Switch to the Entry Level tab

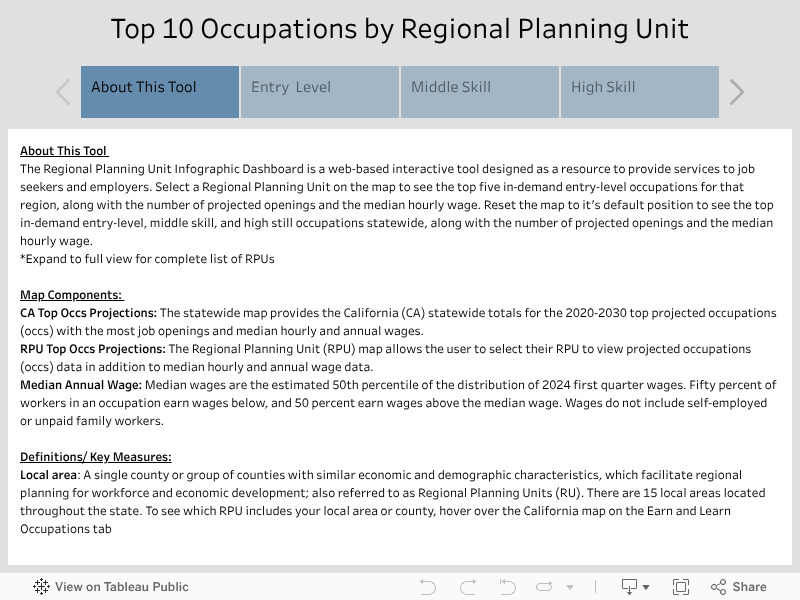[320, 92]
